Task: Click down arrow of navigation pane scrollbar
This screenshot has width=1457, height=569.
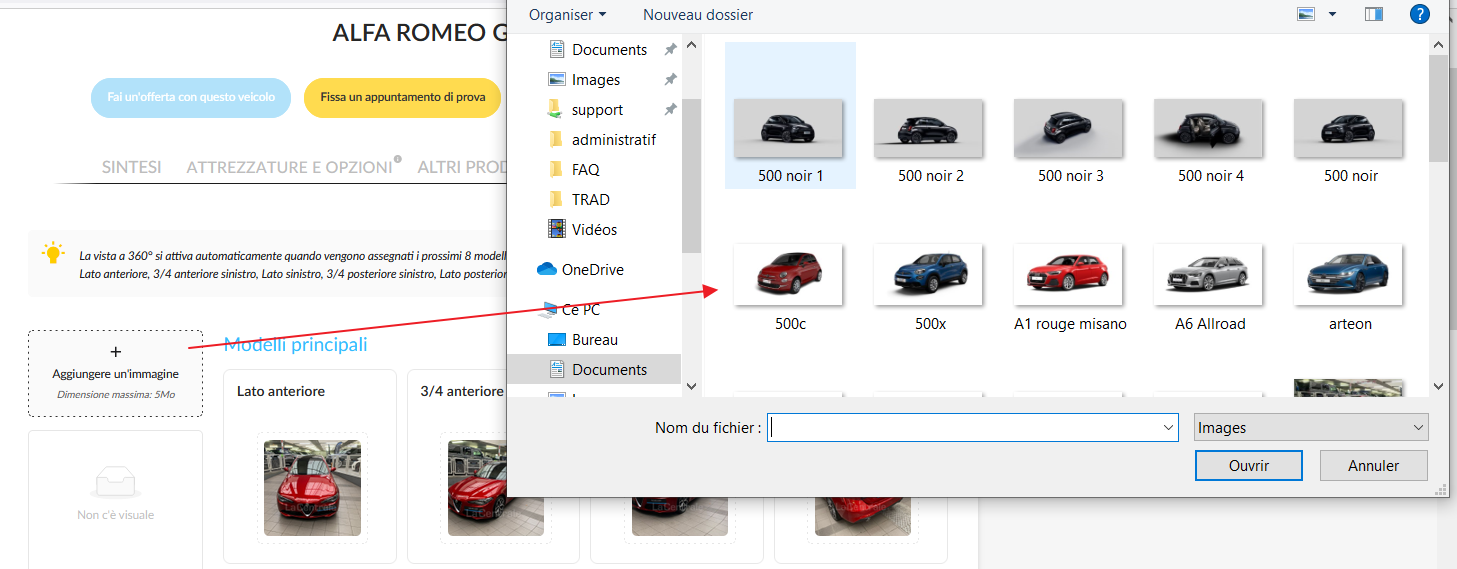Action: (691, 385)
